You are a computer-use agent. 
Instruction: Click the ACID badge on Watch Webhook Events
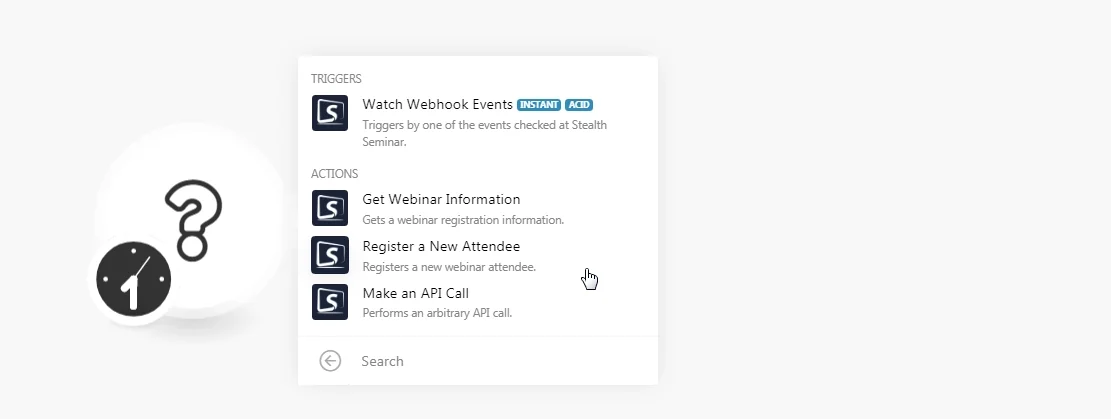pos(579,105)
